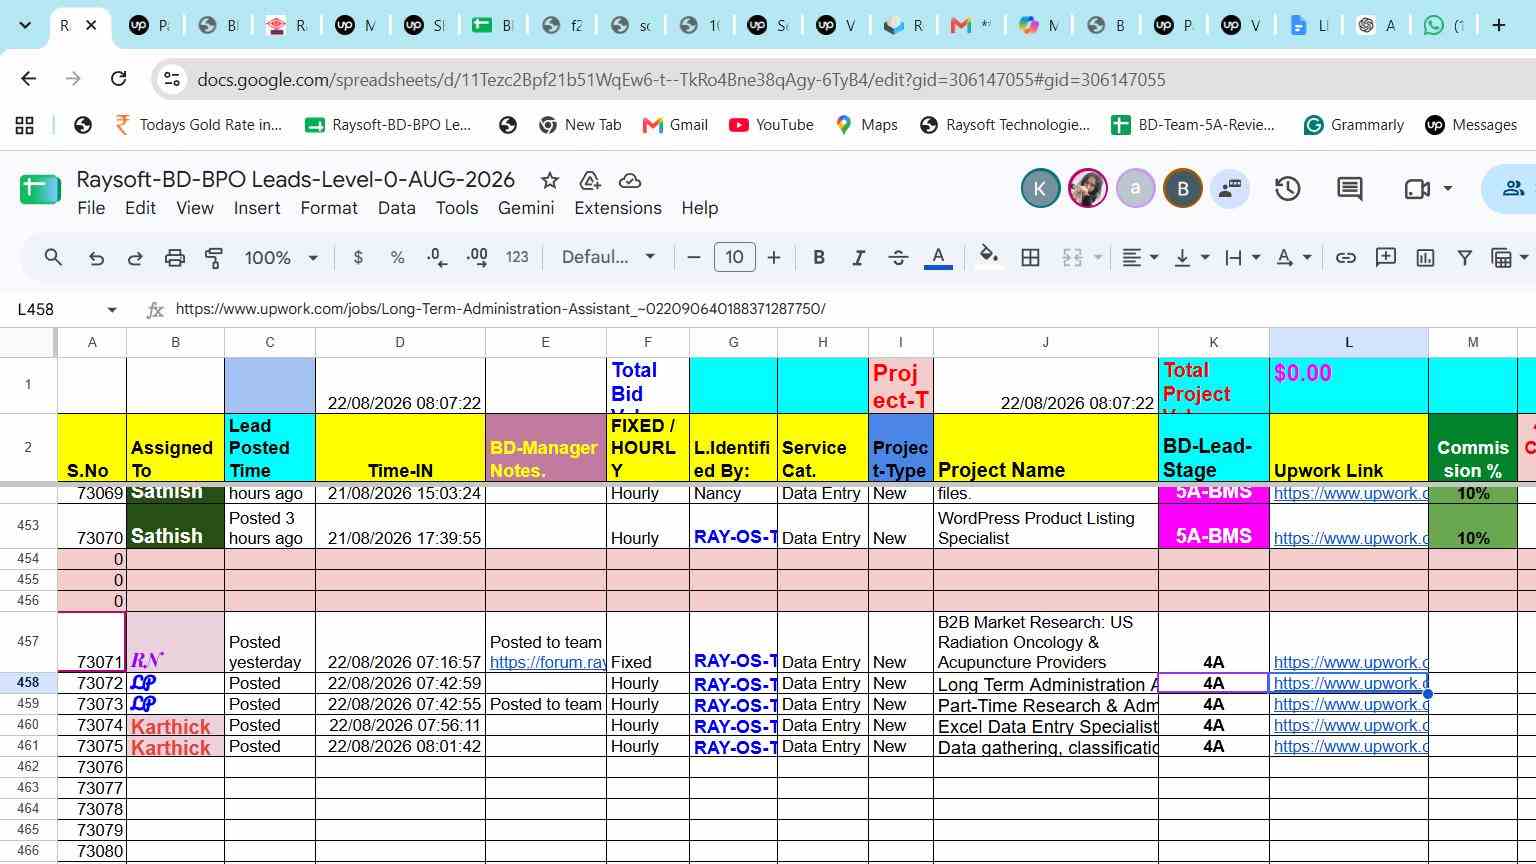Screen dimensions: 1536x864
Task: Open the borders tool
Action: pyautogui.click(x=1030, y=258)
